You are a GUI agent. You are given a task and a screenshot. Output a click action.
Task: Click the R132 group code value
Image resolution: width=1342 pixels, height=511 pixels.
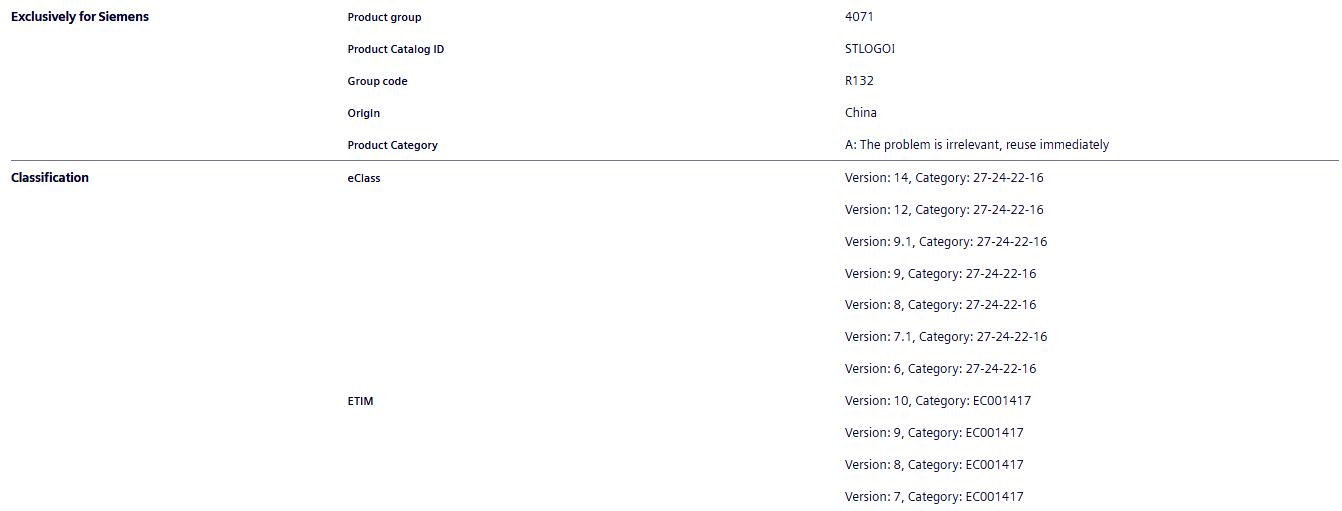[859, 81]
